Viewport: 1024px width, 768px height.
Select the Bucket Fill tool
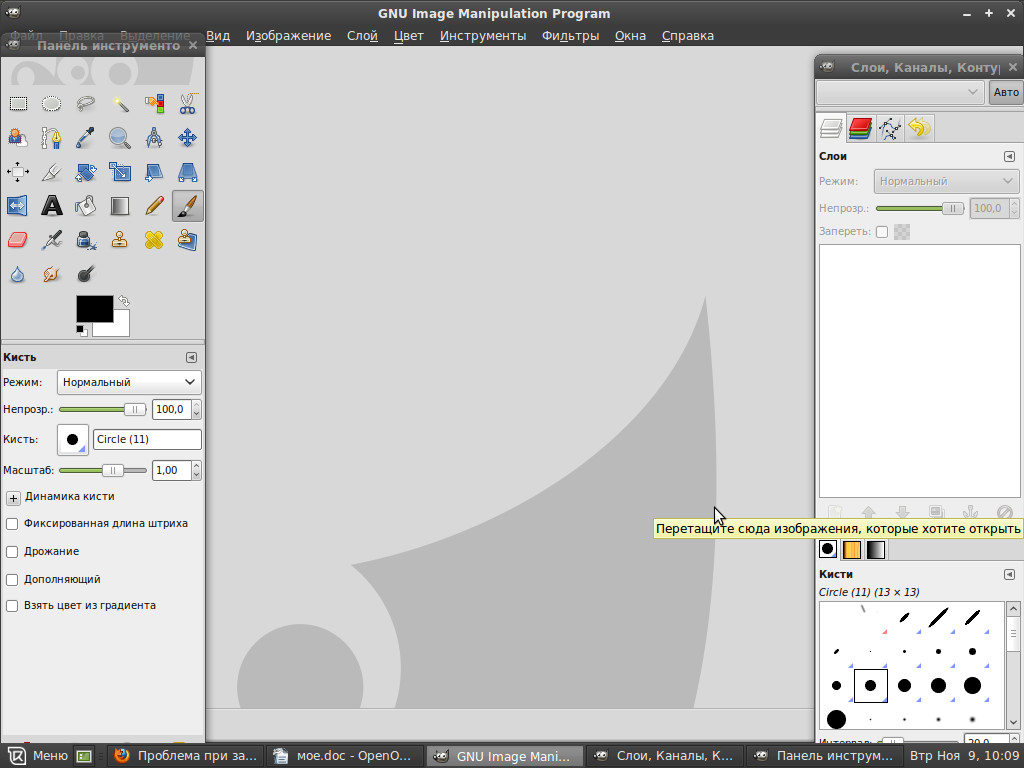tap(86, 206)
